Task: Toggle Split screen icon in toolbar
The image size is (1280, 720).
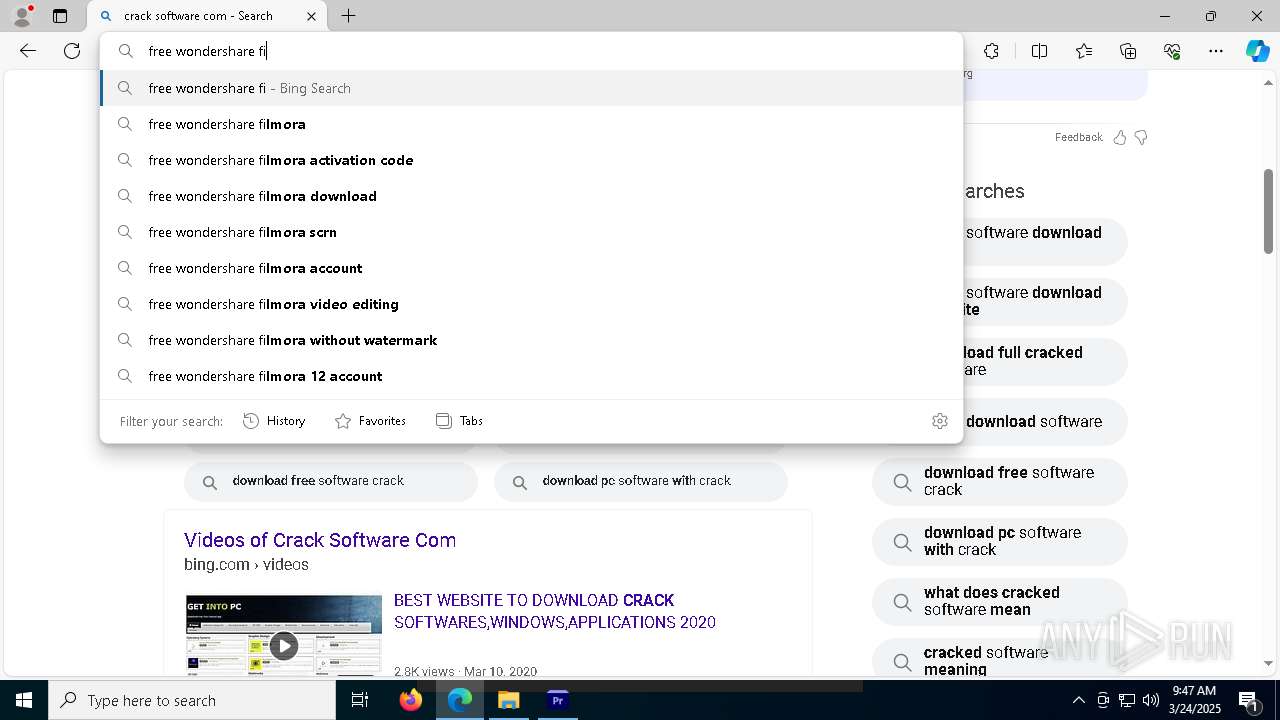Action: [1039, 51]
